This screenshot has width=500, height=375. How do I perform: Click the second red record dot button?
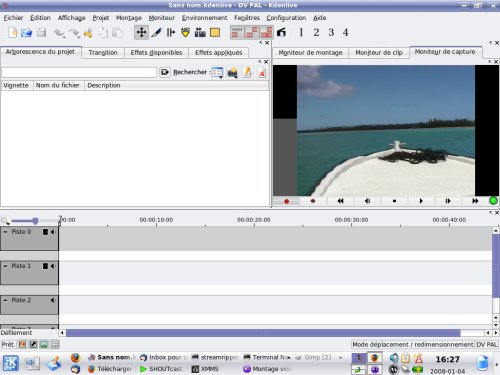(x=313, y=201)
